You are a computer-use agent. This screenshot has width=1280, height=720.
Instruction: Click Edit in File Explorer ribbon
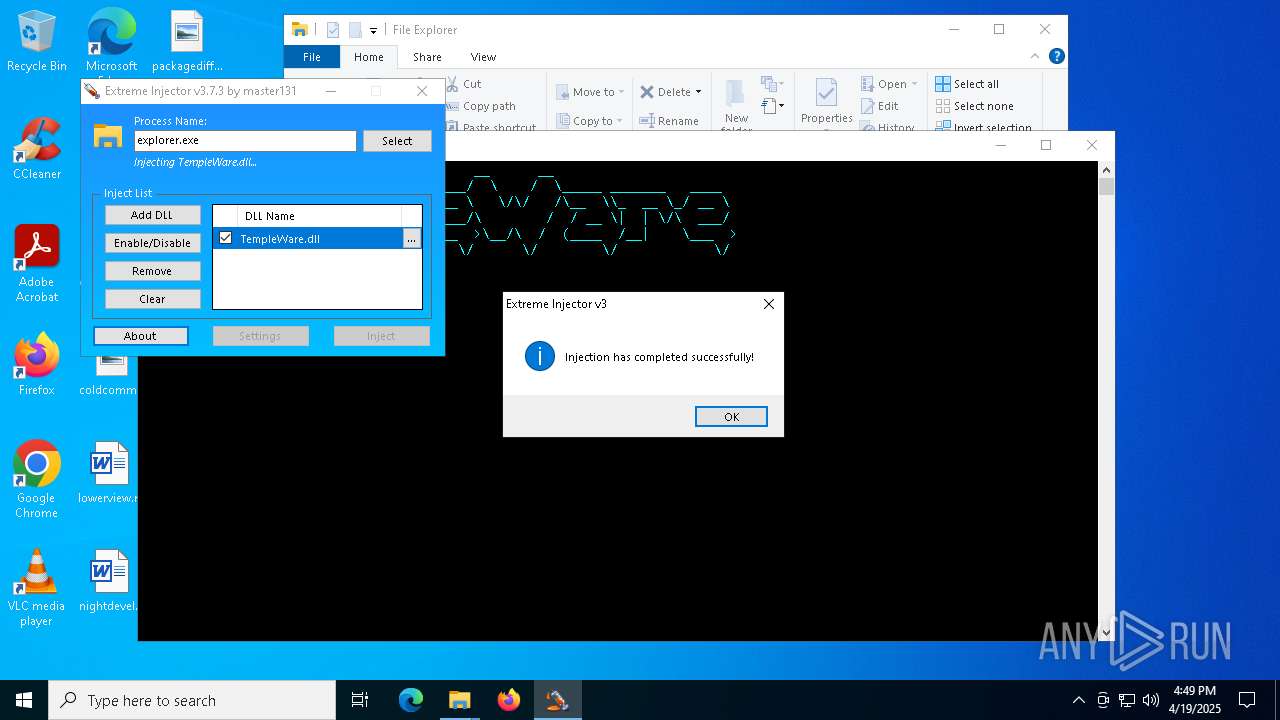[x=879, y=106]
